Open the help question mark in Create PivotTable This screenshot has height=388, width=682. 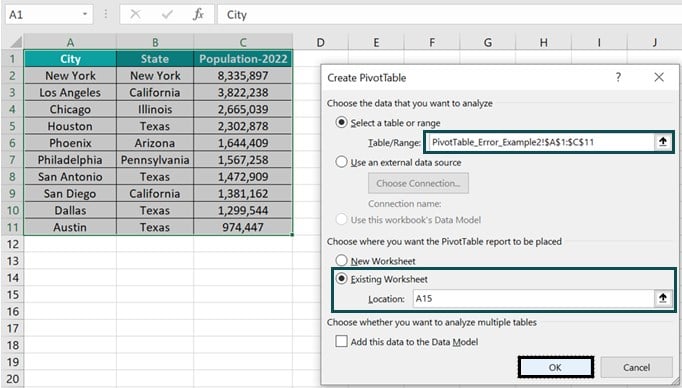[x=618, y=77]
